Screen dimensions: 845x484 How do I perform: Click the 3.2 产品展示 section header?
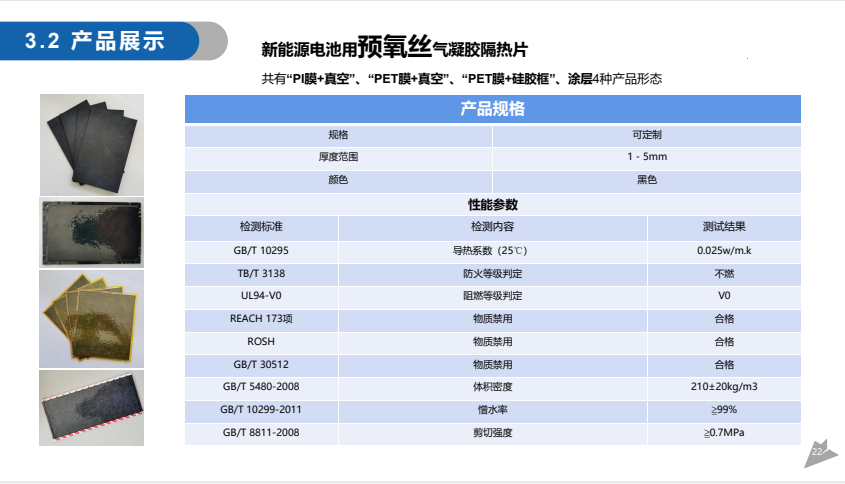click(x=110, y=41)
